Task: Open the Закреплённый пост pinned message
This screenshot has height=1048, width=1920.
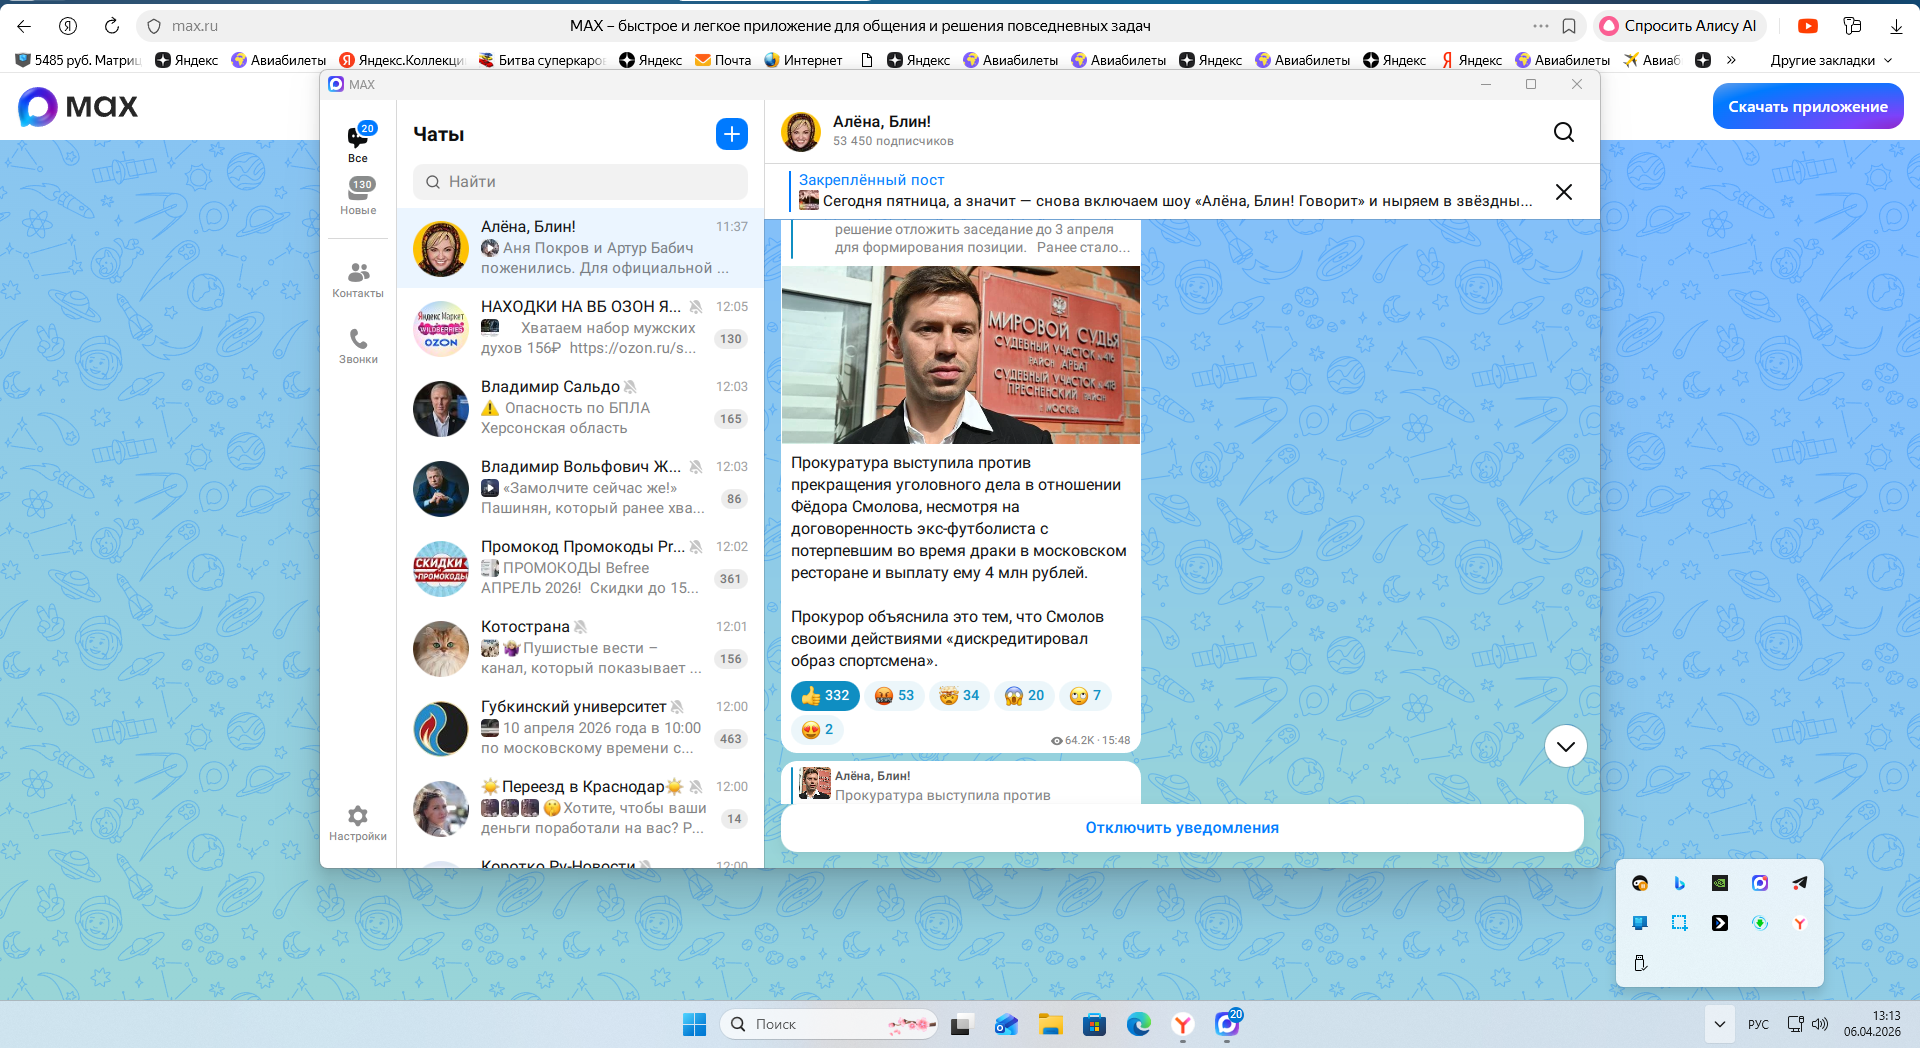Action: pos(1165,191)
